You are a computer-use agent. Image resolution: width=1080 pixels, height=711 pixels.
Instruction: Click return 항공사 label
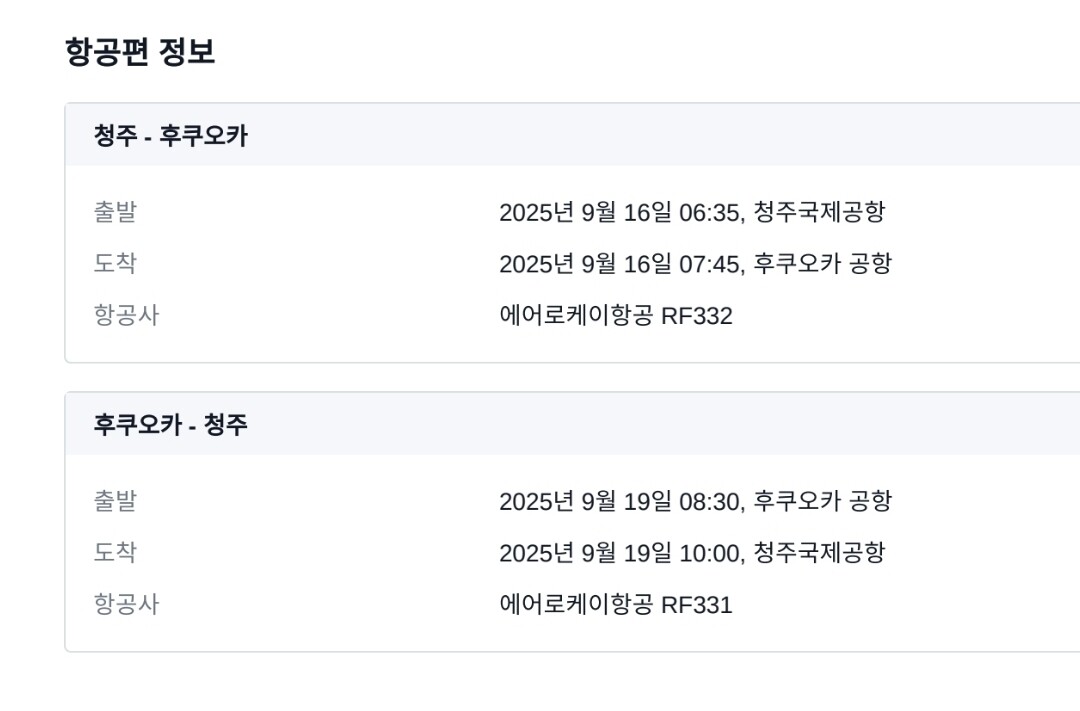[x=126, y=605]
